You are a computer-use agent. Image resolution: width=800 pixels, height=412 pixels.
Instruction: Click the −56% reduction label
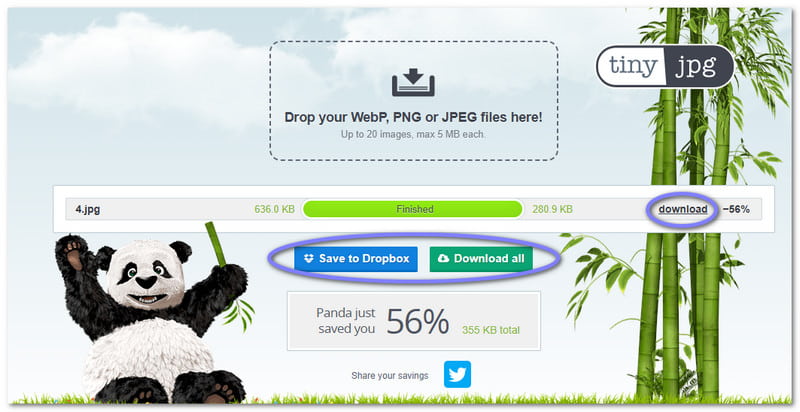736,209
